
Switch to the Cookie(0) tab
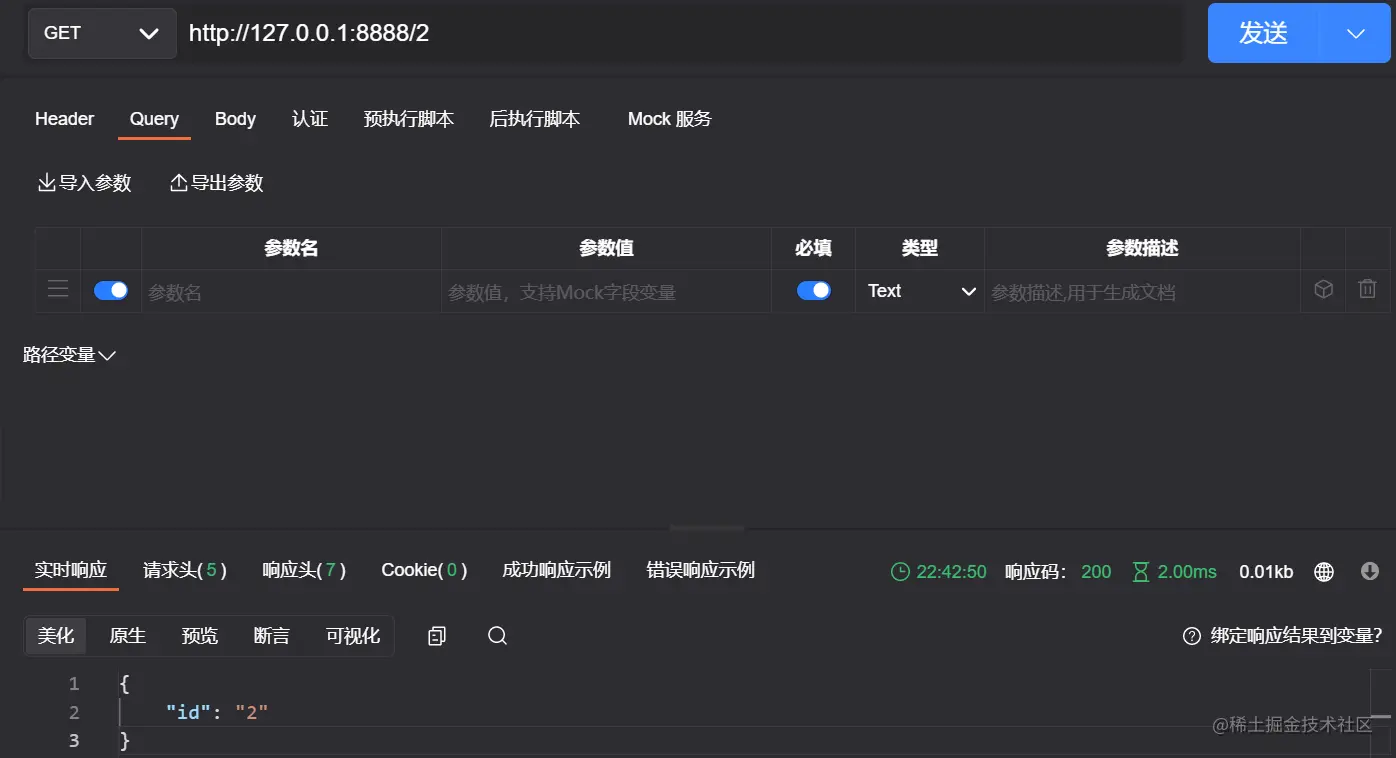(x=424, y=570)
